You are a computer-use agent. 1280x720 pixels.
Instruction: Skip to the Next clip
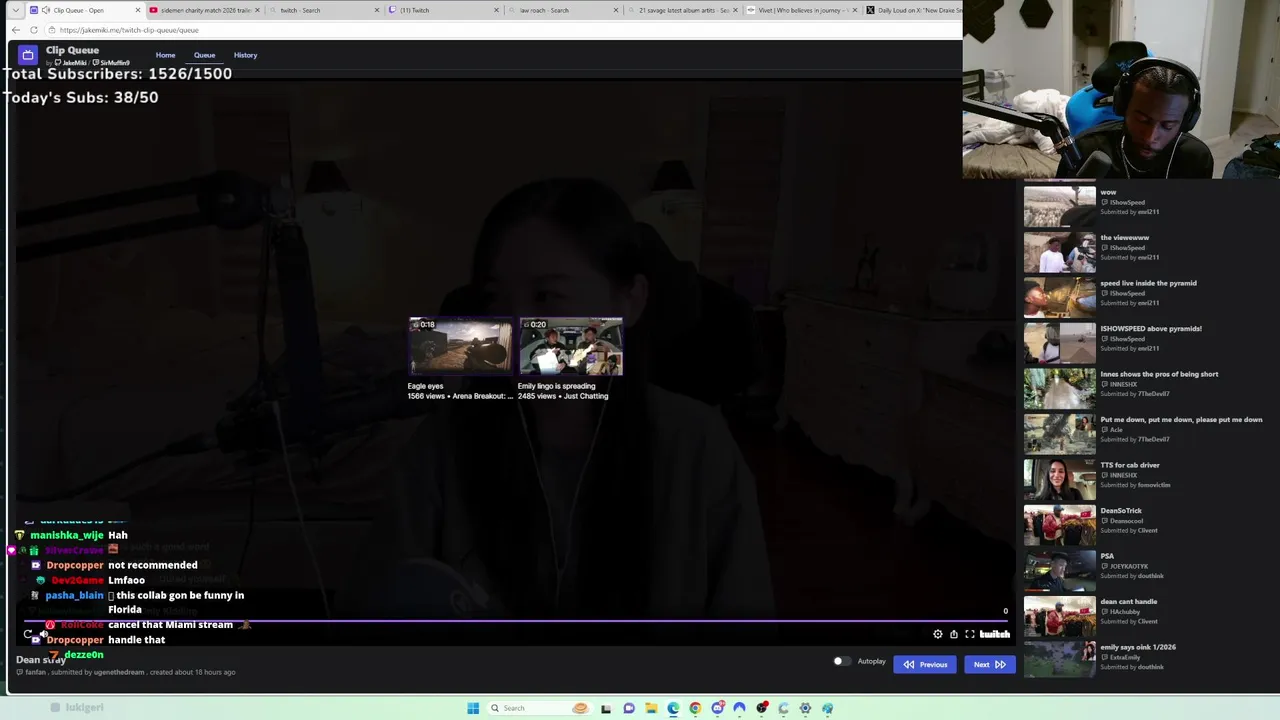point(989,664)
